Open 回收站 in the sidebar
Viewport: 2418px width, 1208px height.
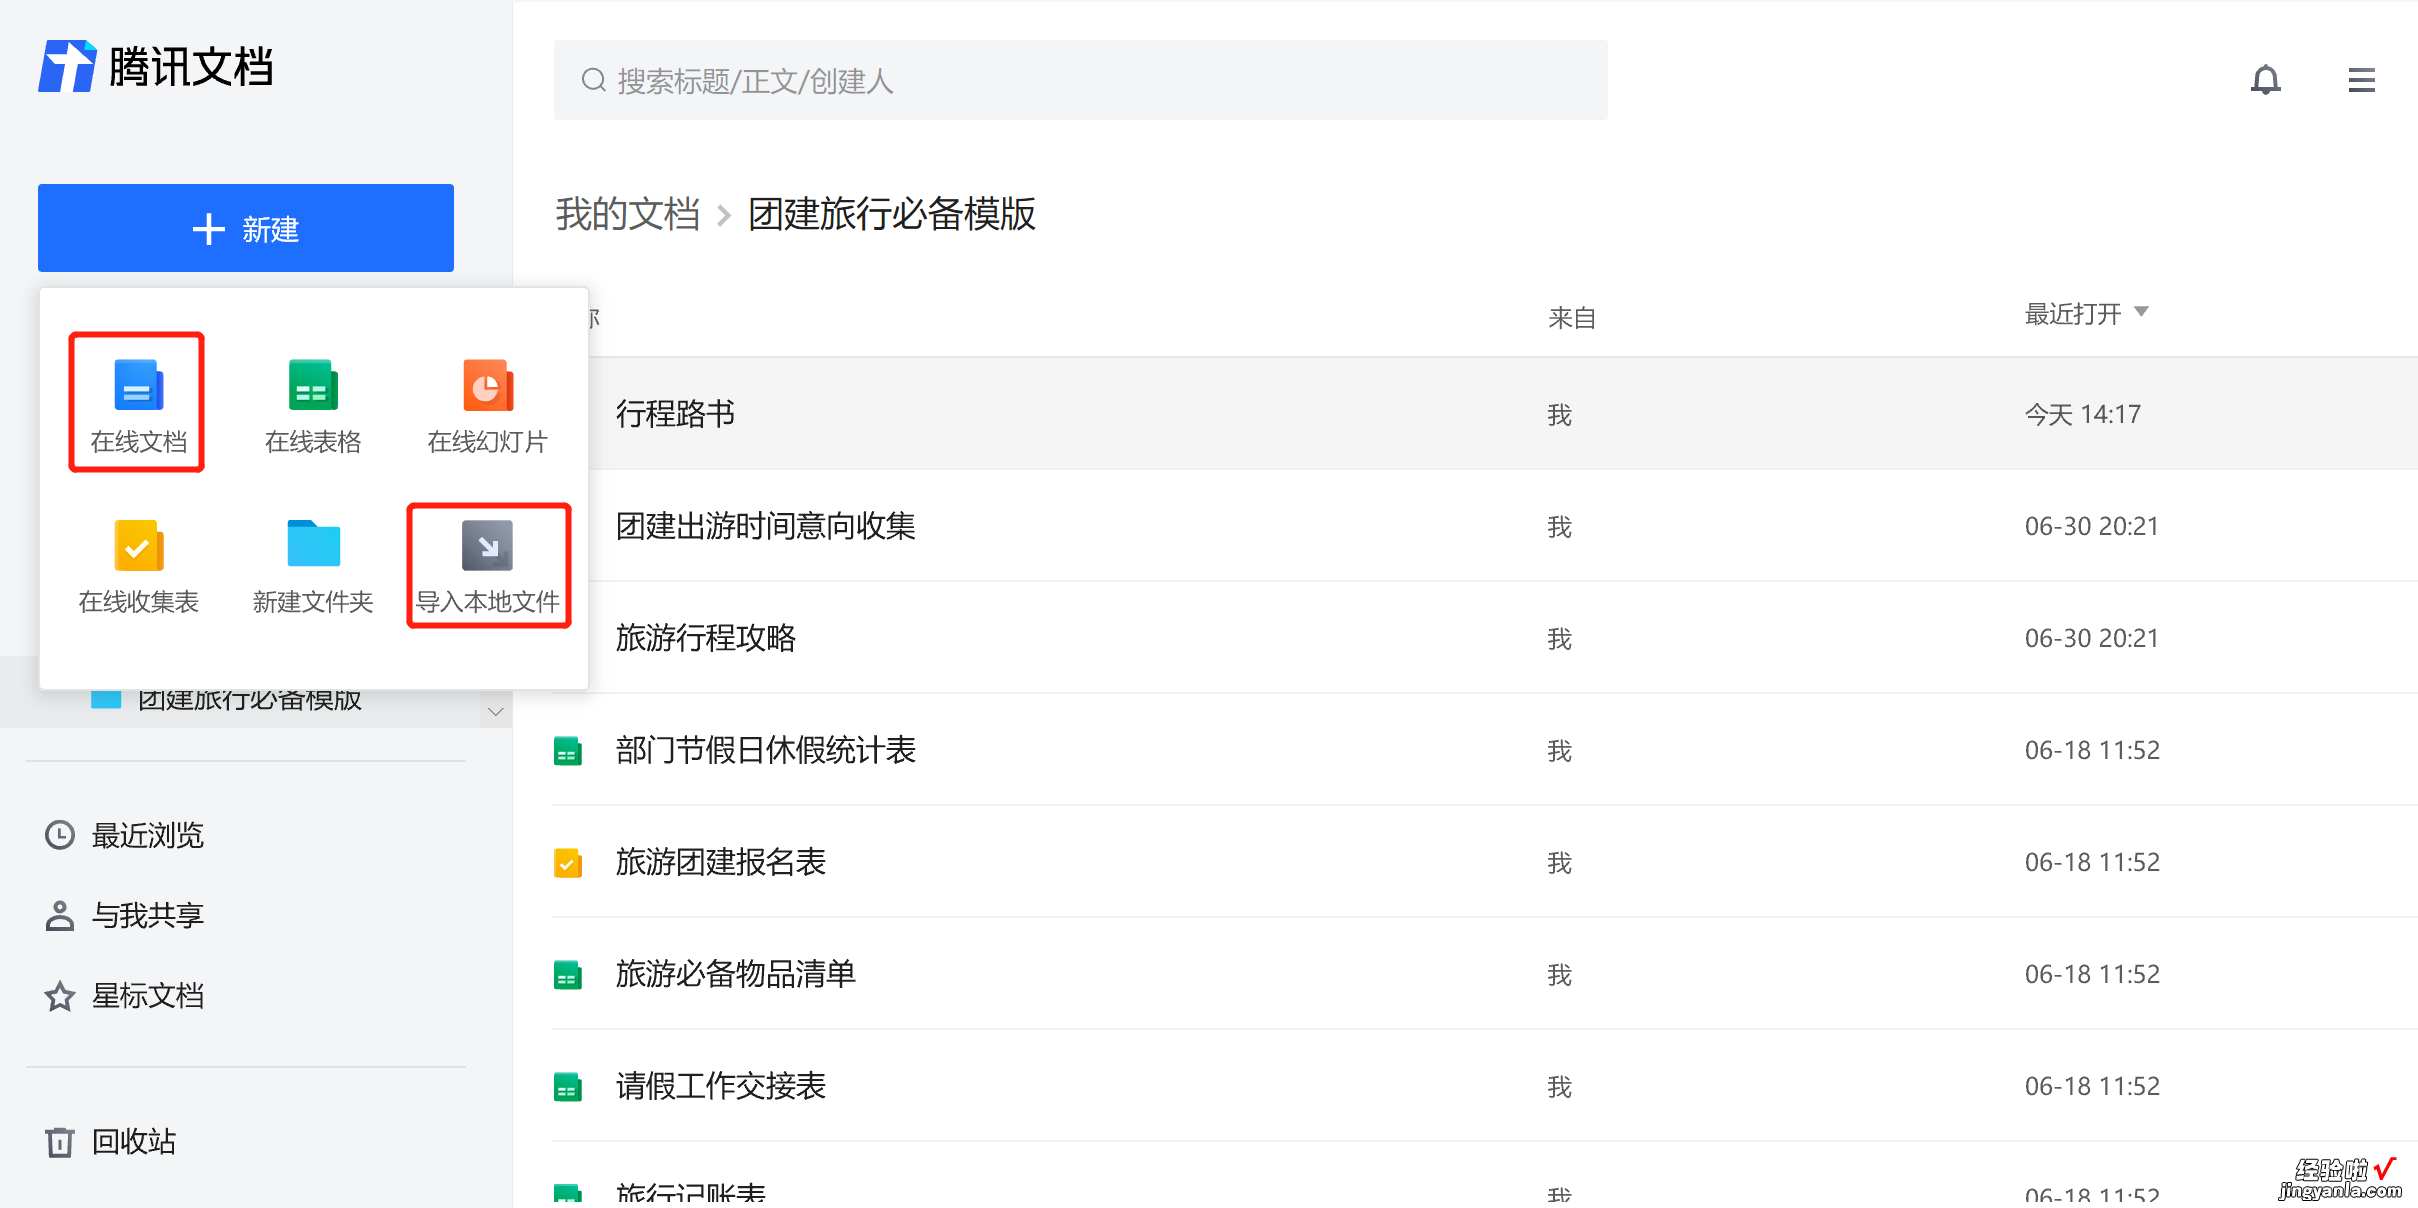point(133,1141)
